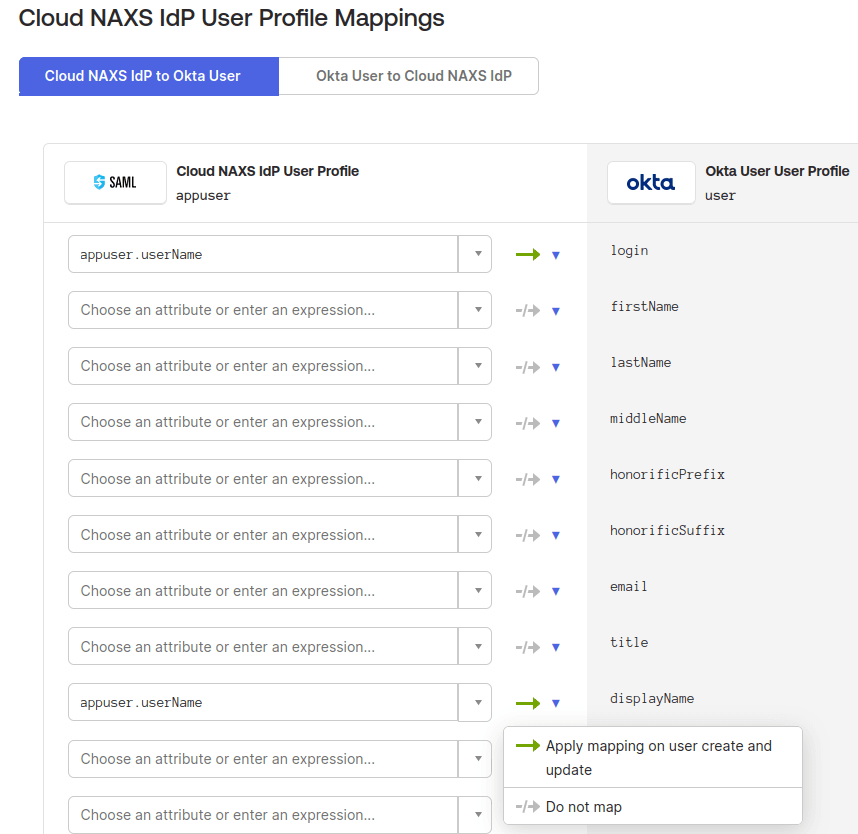This screenshot has height=834, width=858.
Task: Click the expression field for firstName
Action: 263,310
